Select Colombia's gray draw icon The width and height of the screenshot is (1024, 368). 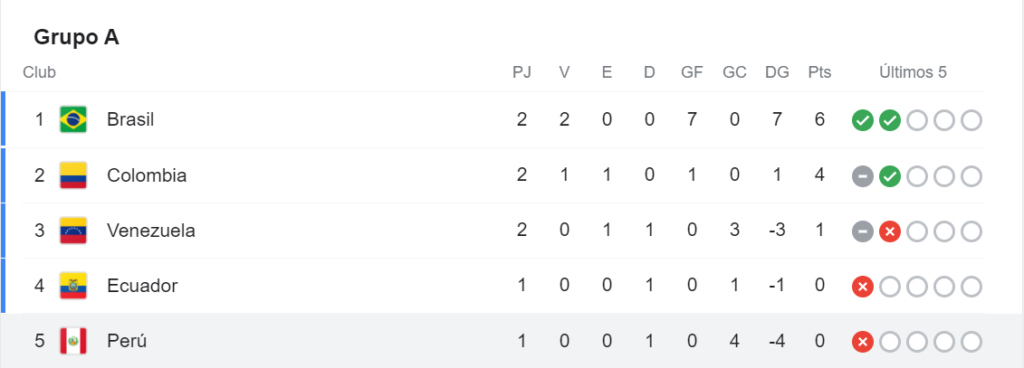coord(863,176)
